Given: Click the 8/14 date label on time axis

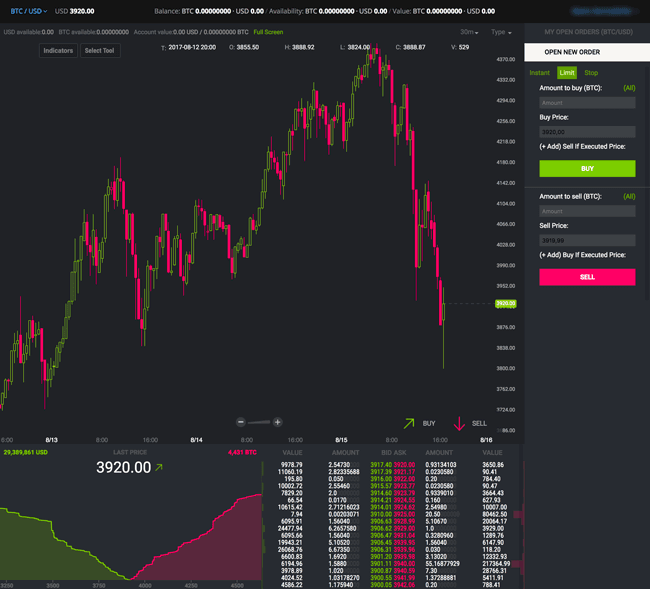Looking at the screenshot, I should pos(196,440).
